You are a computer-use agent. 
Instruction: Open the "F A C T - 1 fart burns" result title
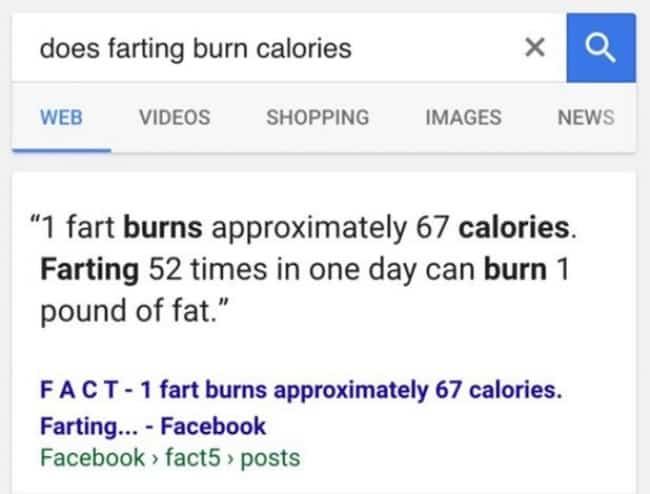click(x=300, y=390)
